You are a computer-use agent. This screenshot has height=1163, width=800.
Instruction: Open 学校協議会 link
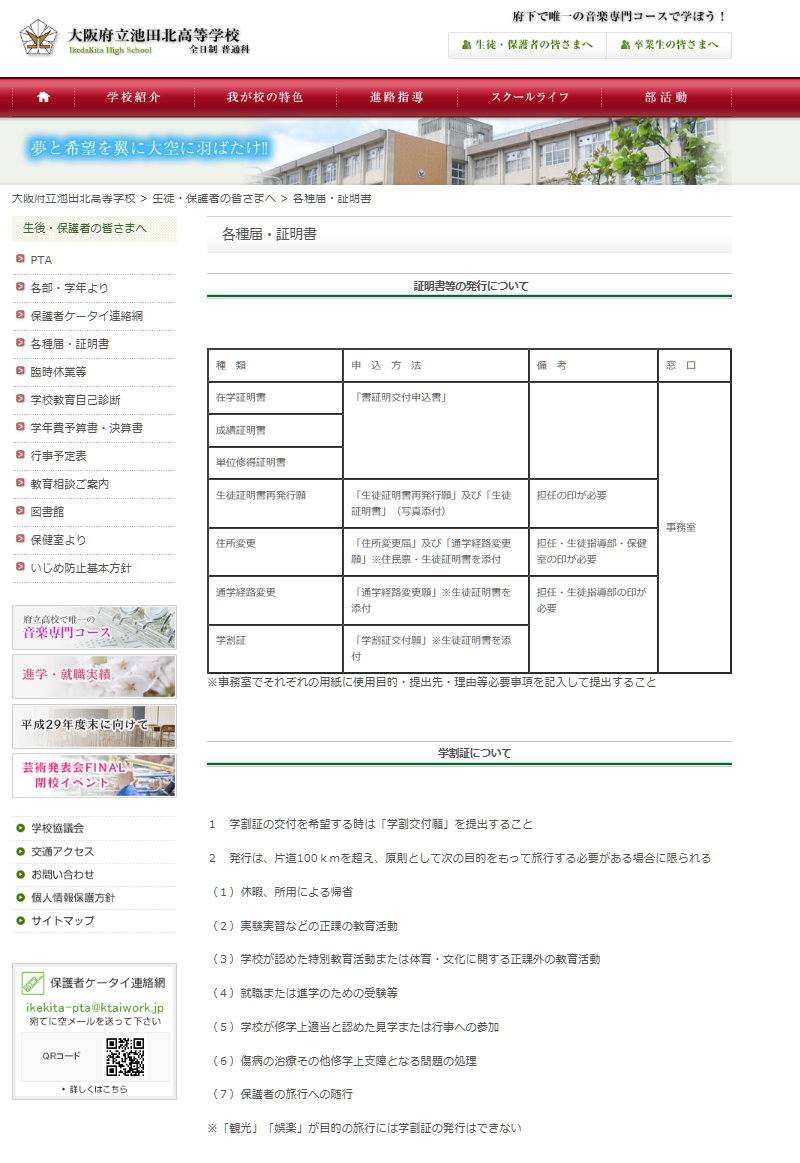pyautogui.click(x=57, y=828)
